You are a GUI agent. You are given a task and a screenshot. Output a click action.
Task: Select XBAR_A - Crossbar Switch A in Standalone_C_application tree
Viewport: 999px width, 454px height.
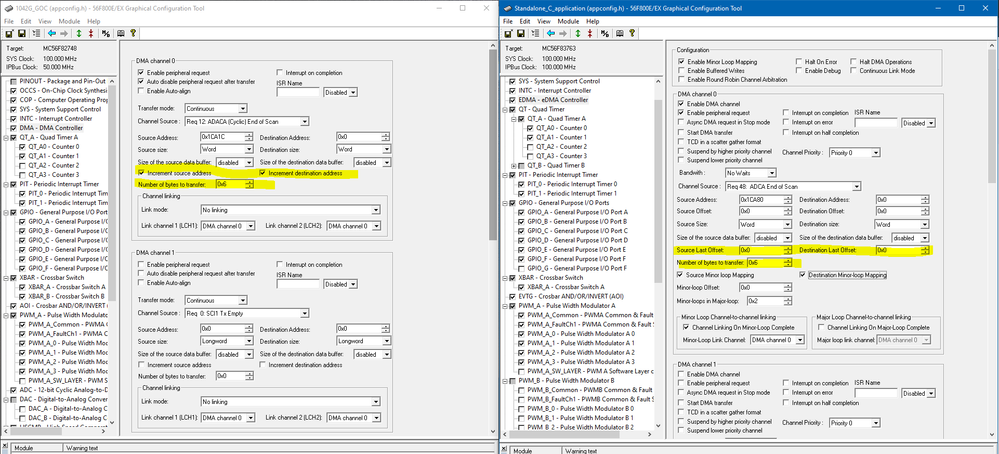[x=568, y=287]
